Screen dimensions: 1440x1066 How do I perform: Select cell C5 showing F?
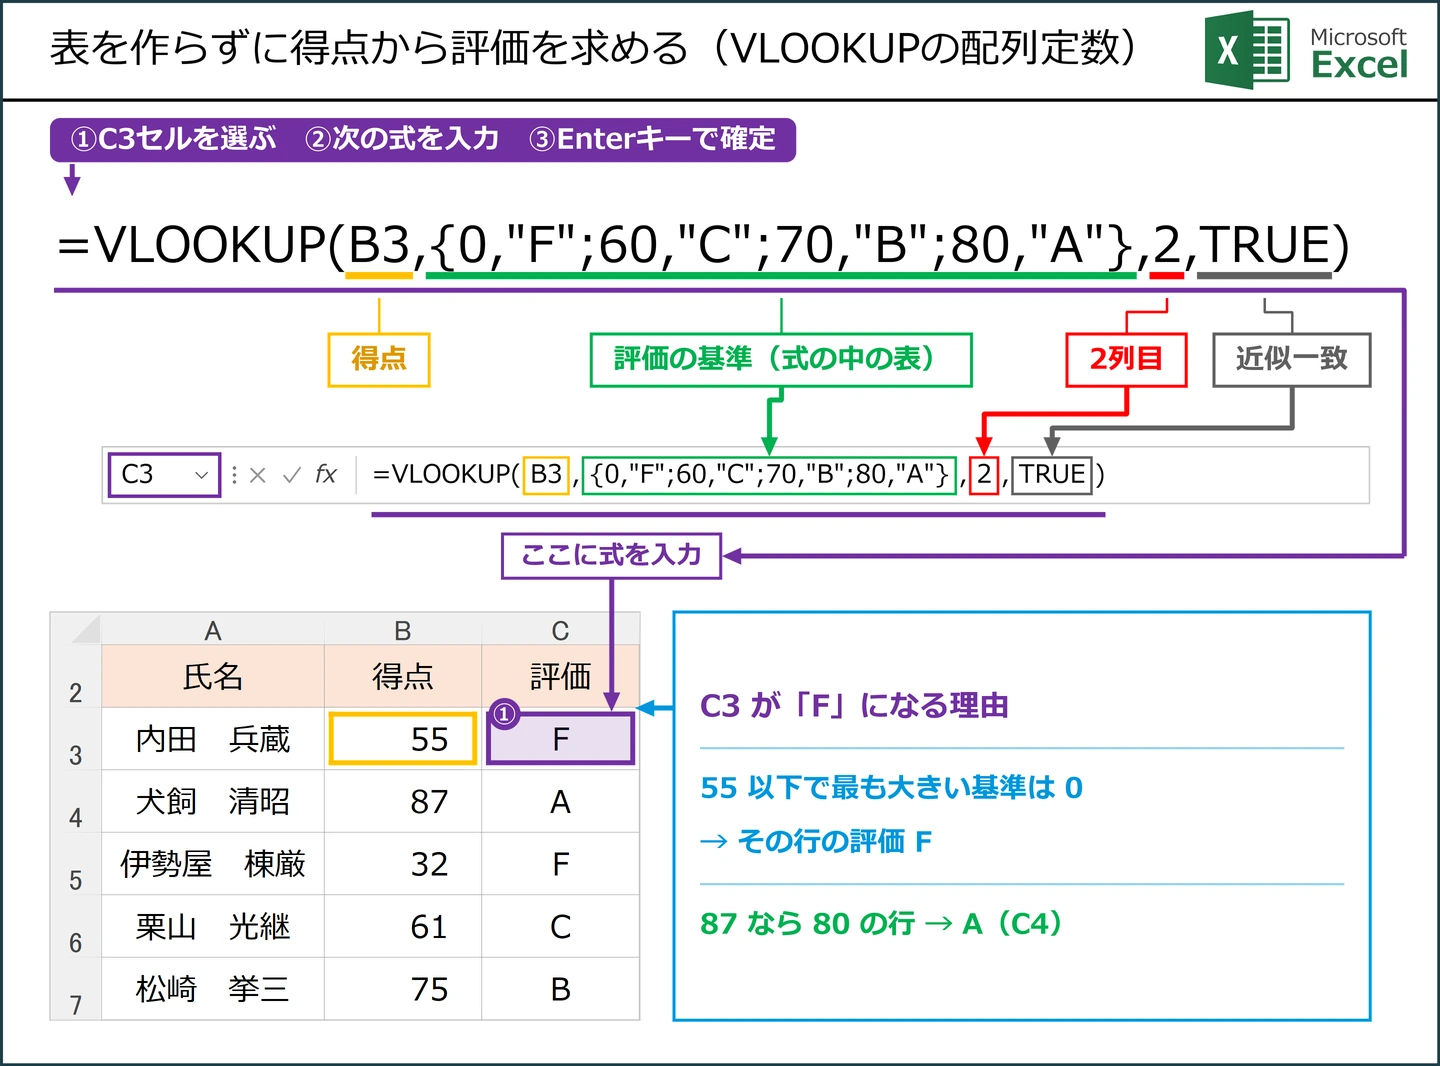pos(560,864)
